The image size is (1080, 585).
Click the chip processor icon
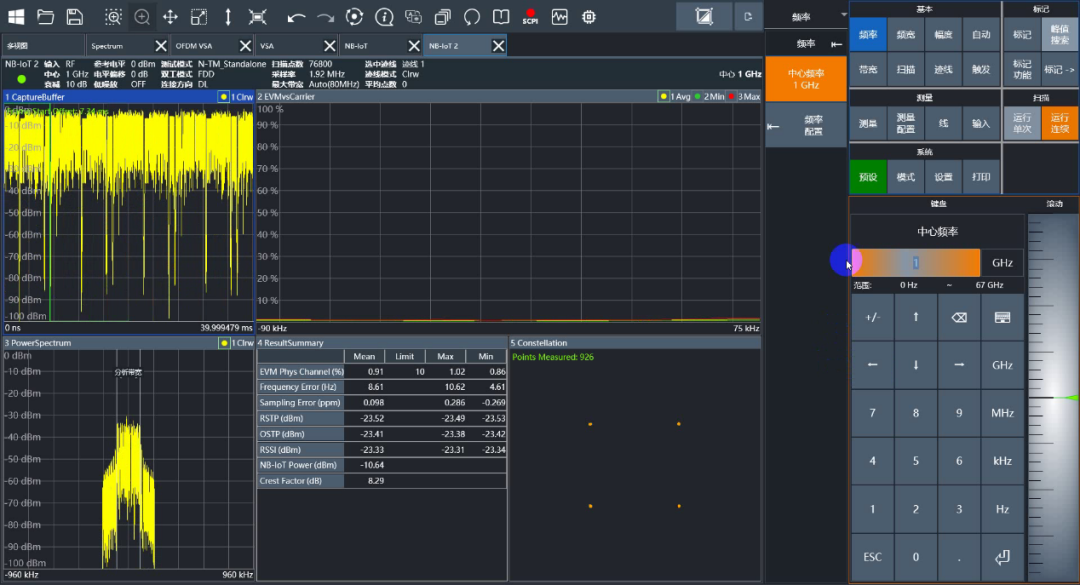[x=589, y=17]
